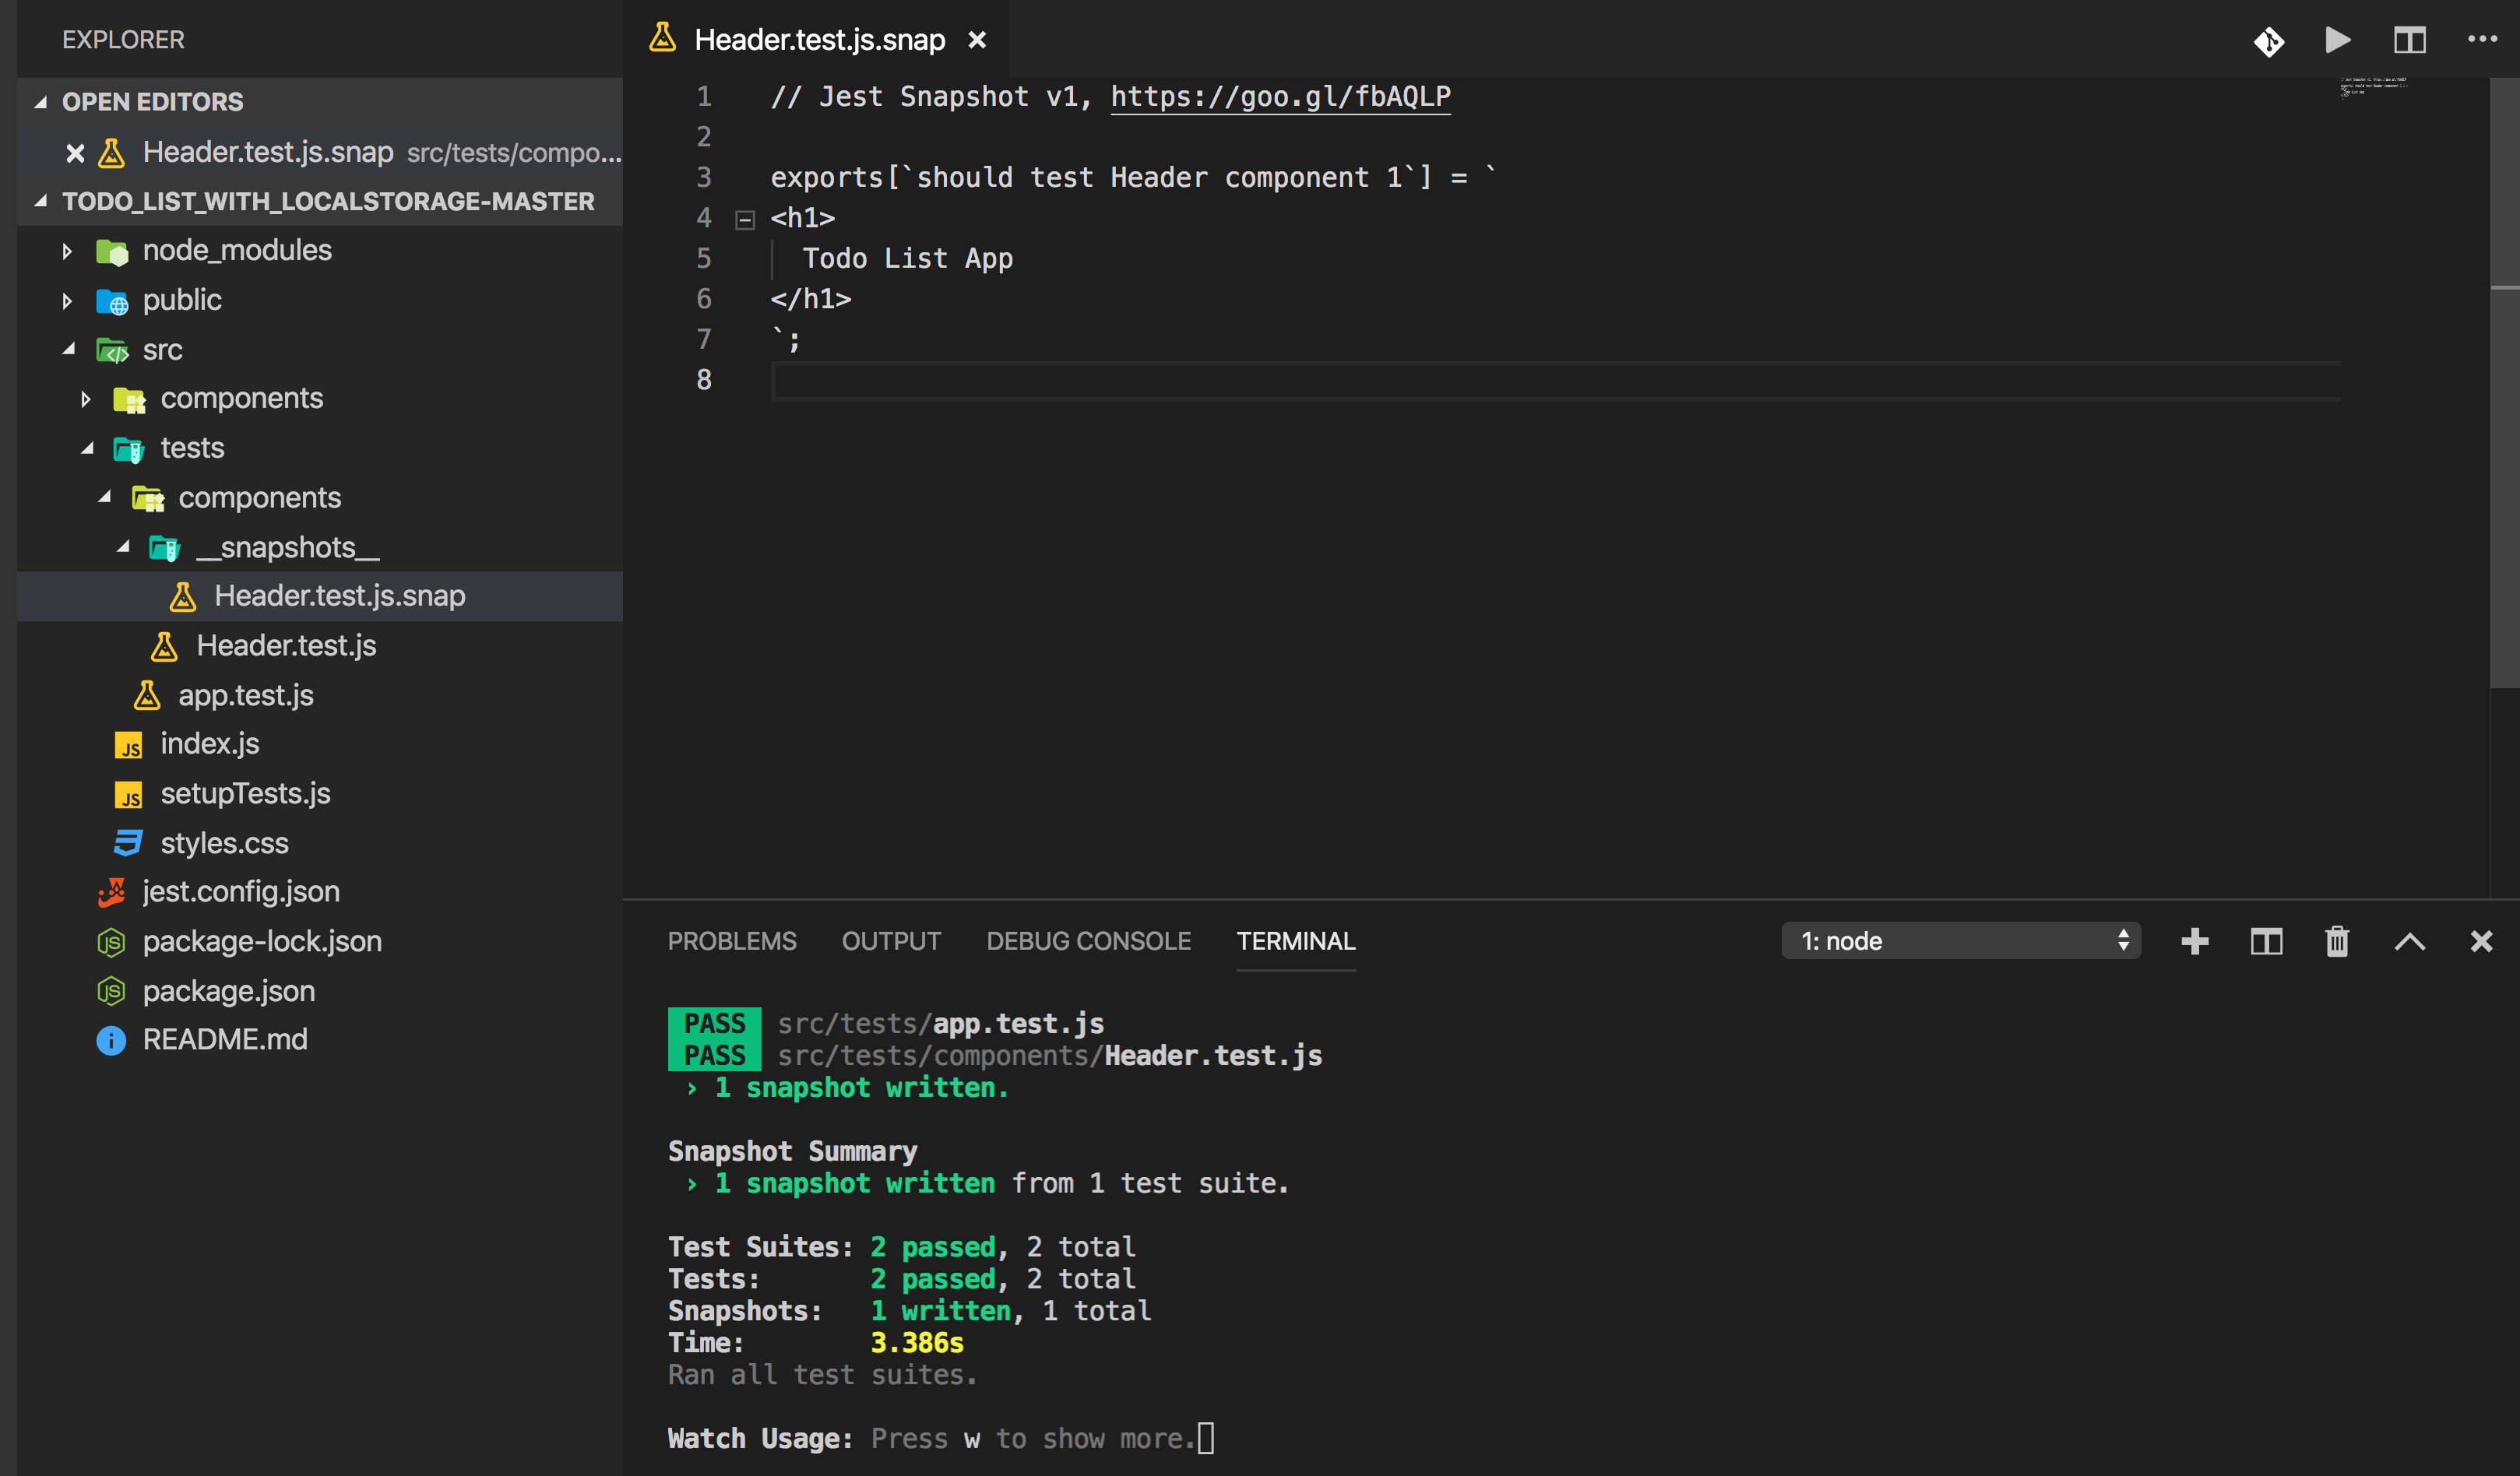Open app.test.js in the file tree

pos(246,696)
